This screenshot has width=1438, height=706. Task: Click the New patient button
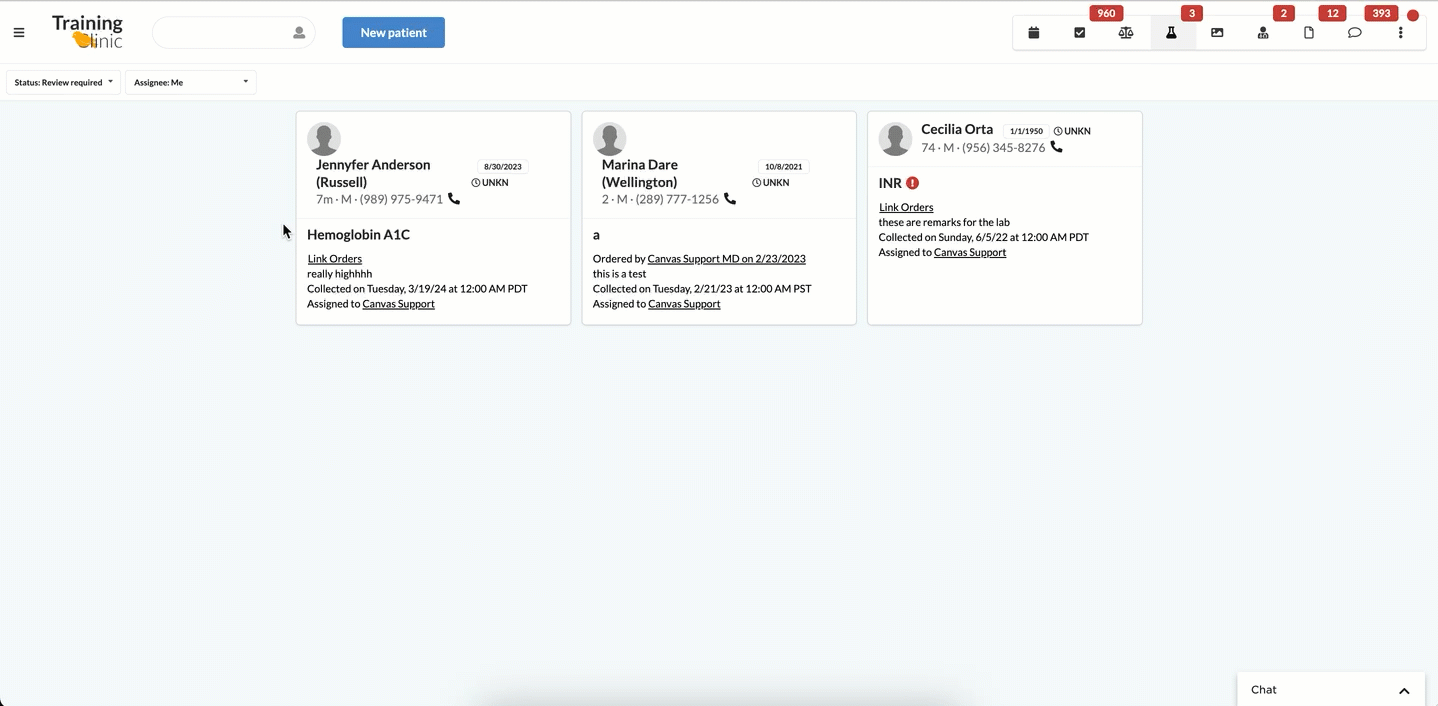point(393,33)
